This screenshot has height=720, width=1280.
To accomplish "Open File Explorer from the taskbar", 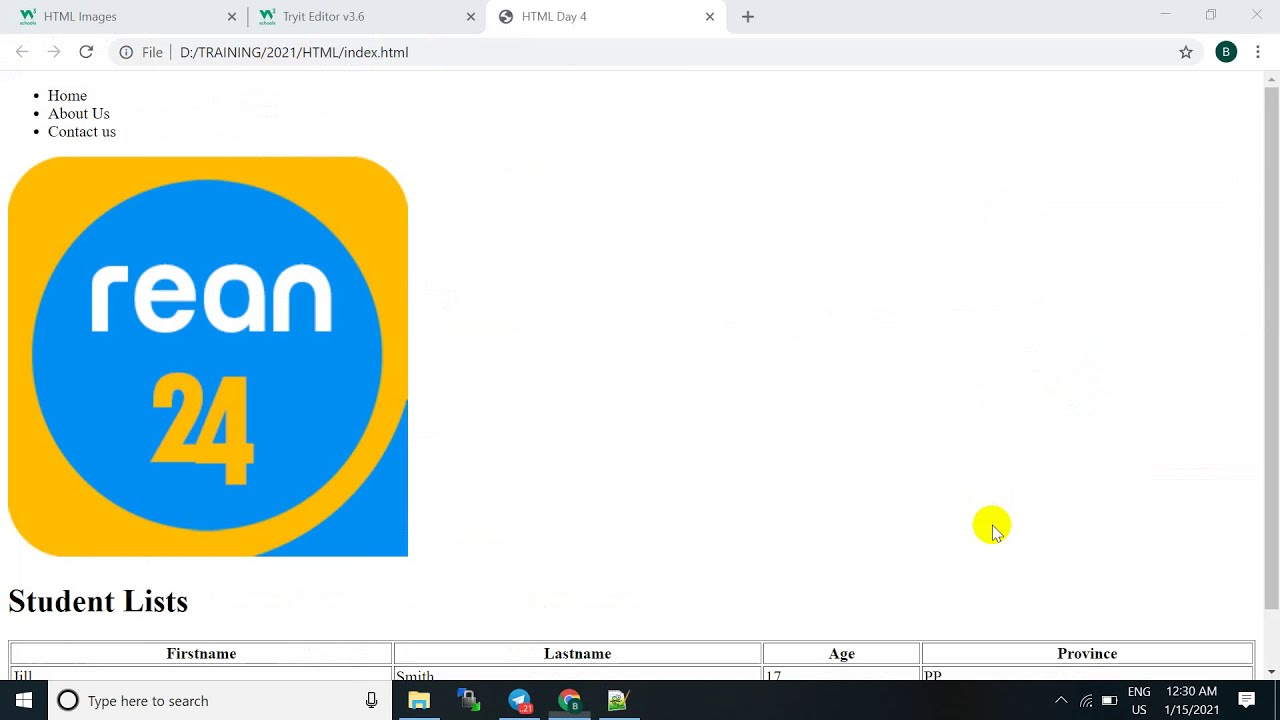I will (x=419, y=700).
